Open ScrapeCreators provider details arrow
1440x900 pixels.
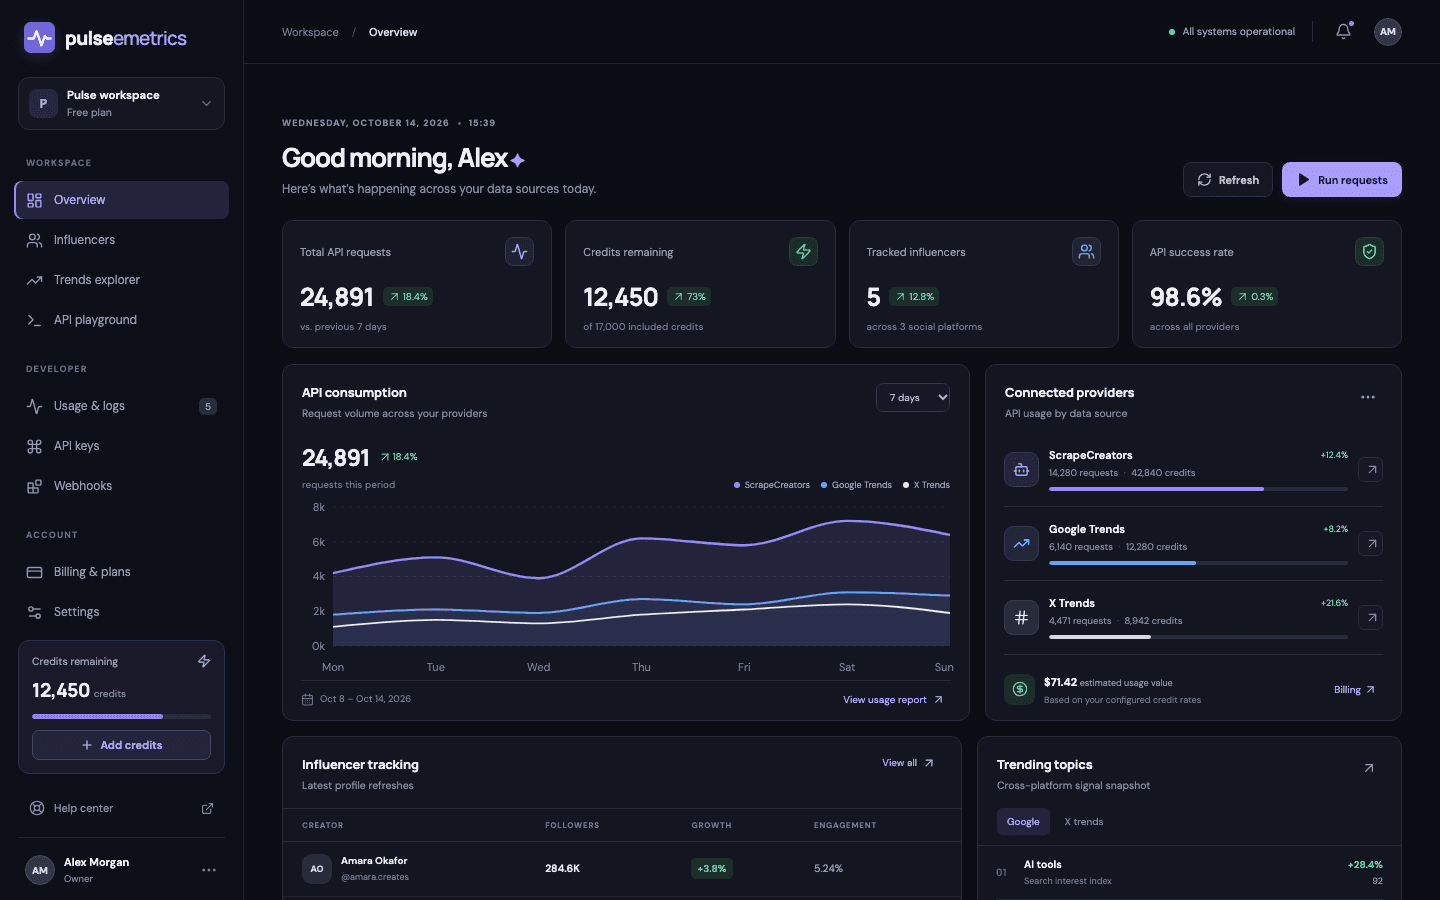1372,469
